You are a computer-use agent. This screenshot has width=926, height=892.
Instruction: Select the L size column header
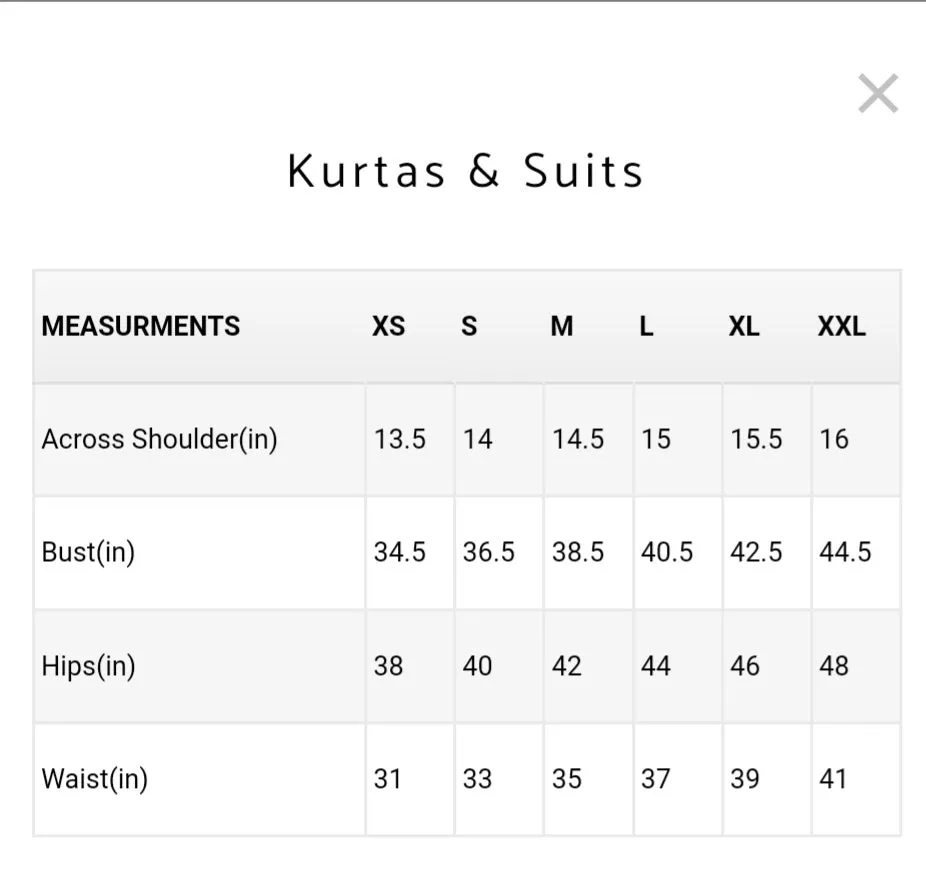click(x=647, y=326)
